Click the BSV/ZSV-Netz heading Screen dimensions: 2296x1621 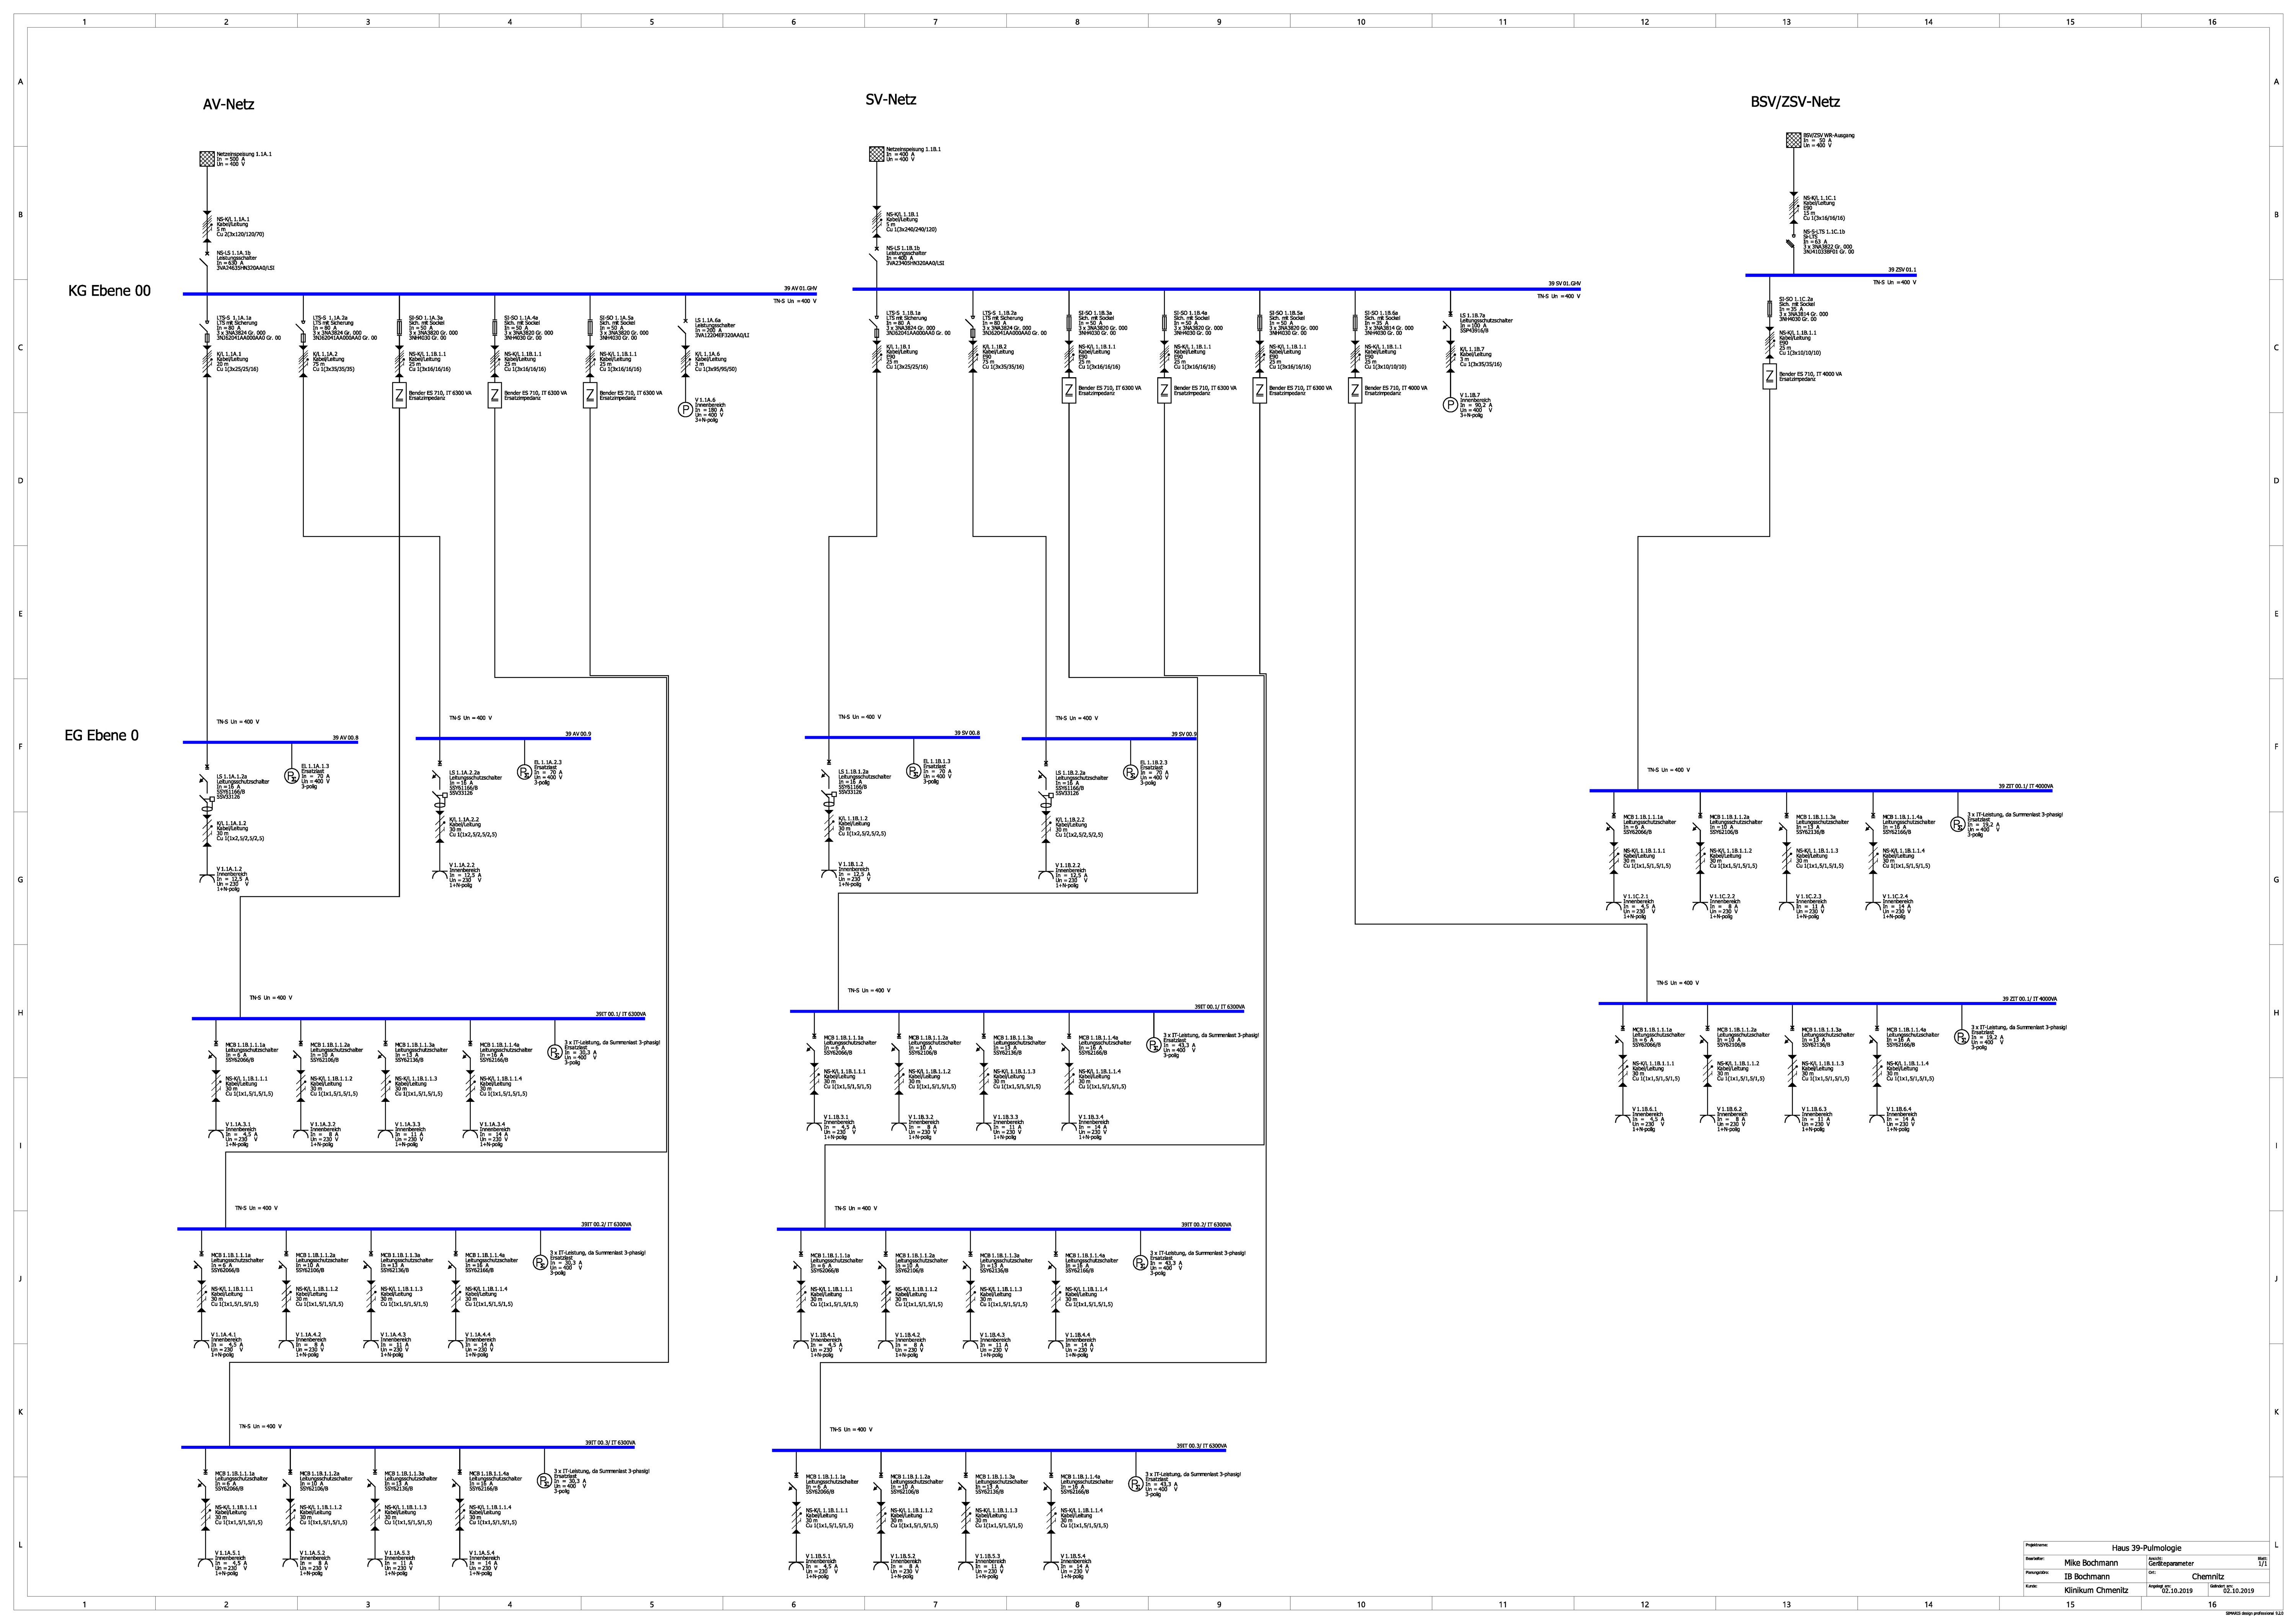pyautogui.click(x=1795, y=102)
